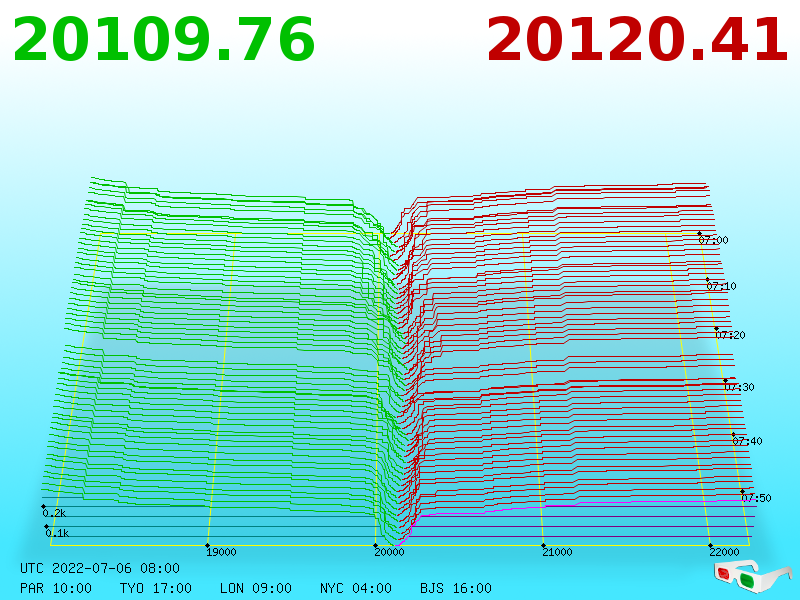The image size is (800, 600).
Task: Click the 07:10 time axis marker
Action: (x=721, y=286)
